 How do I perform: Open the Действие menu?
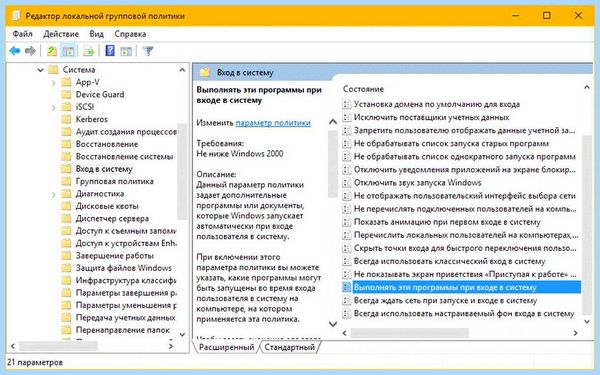(61, 34)
